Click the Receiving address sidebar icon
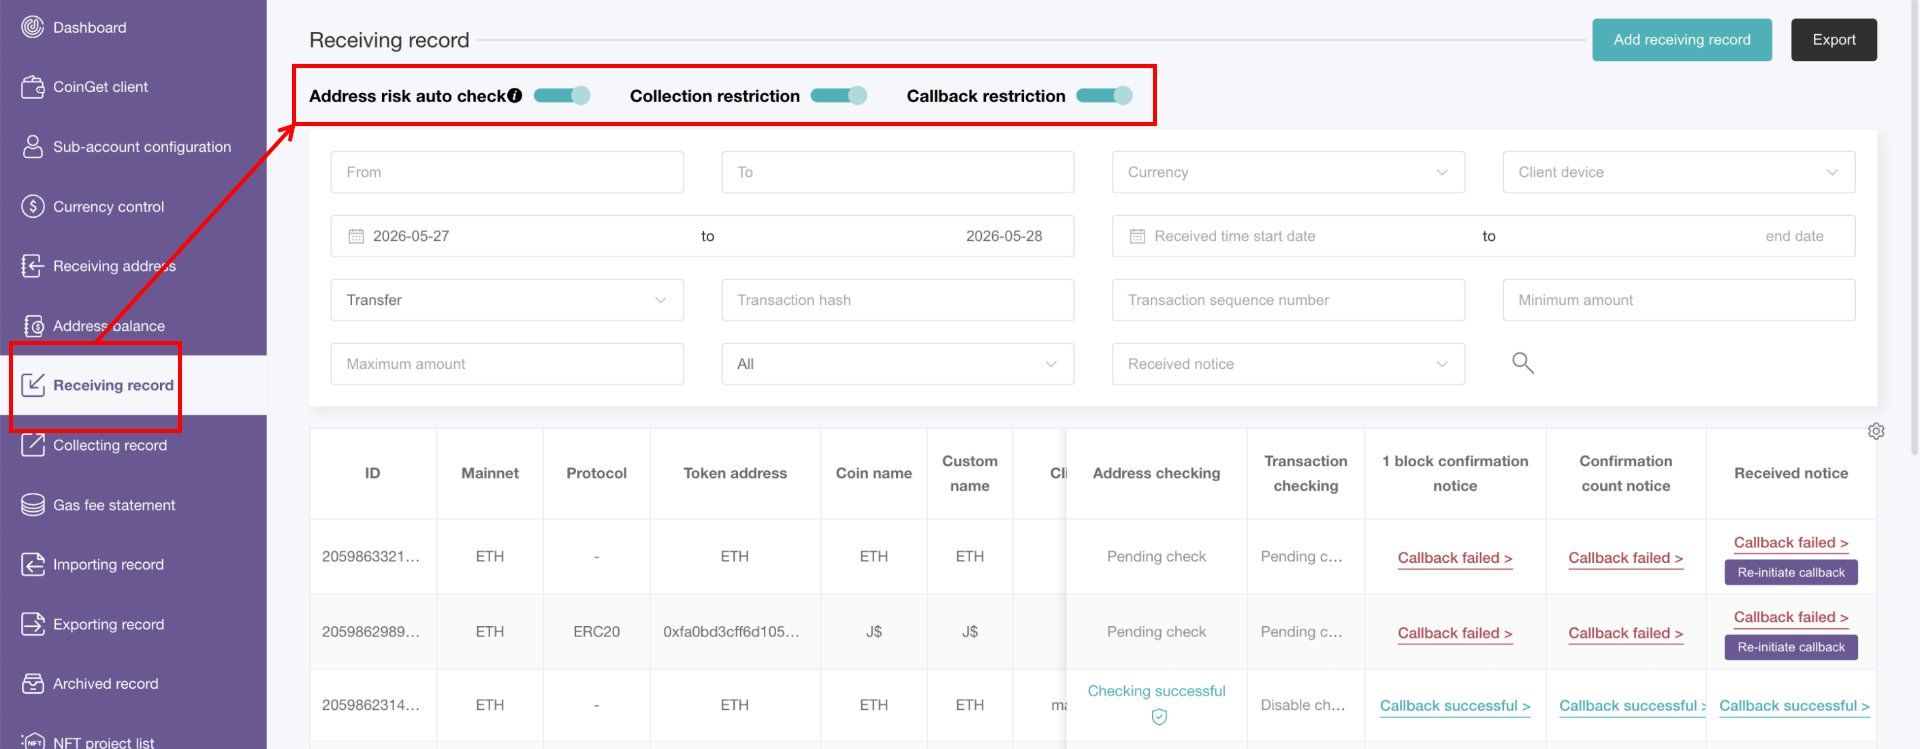 [x=33, y=266]
